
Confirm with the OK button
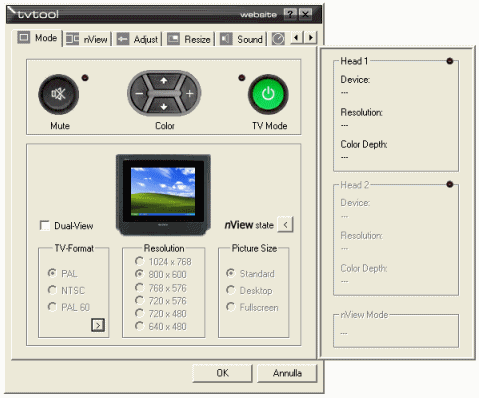coord(222,373)
